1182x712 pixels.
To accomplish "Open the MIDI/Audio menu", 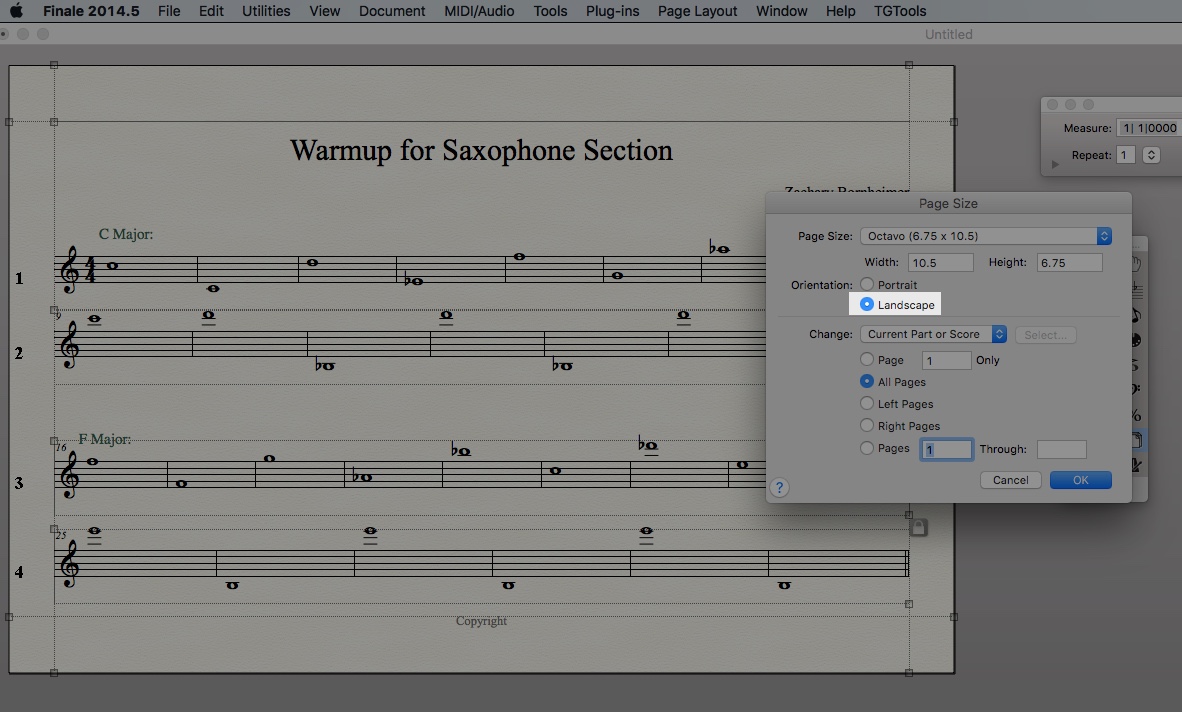I will click(478, 11).
